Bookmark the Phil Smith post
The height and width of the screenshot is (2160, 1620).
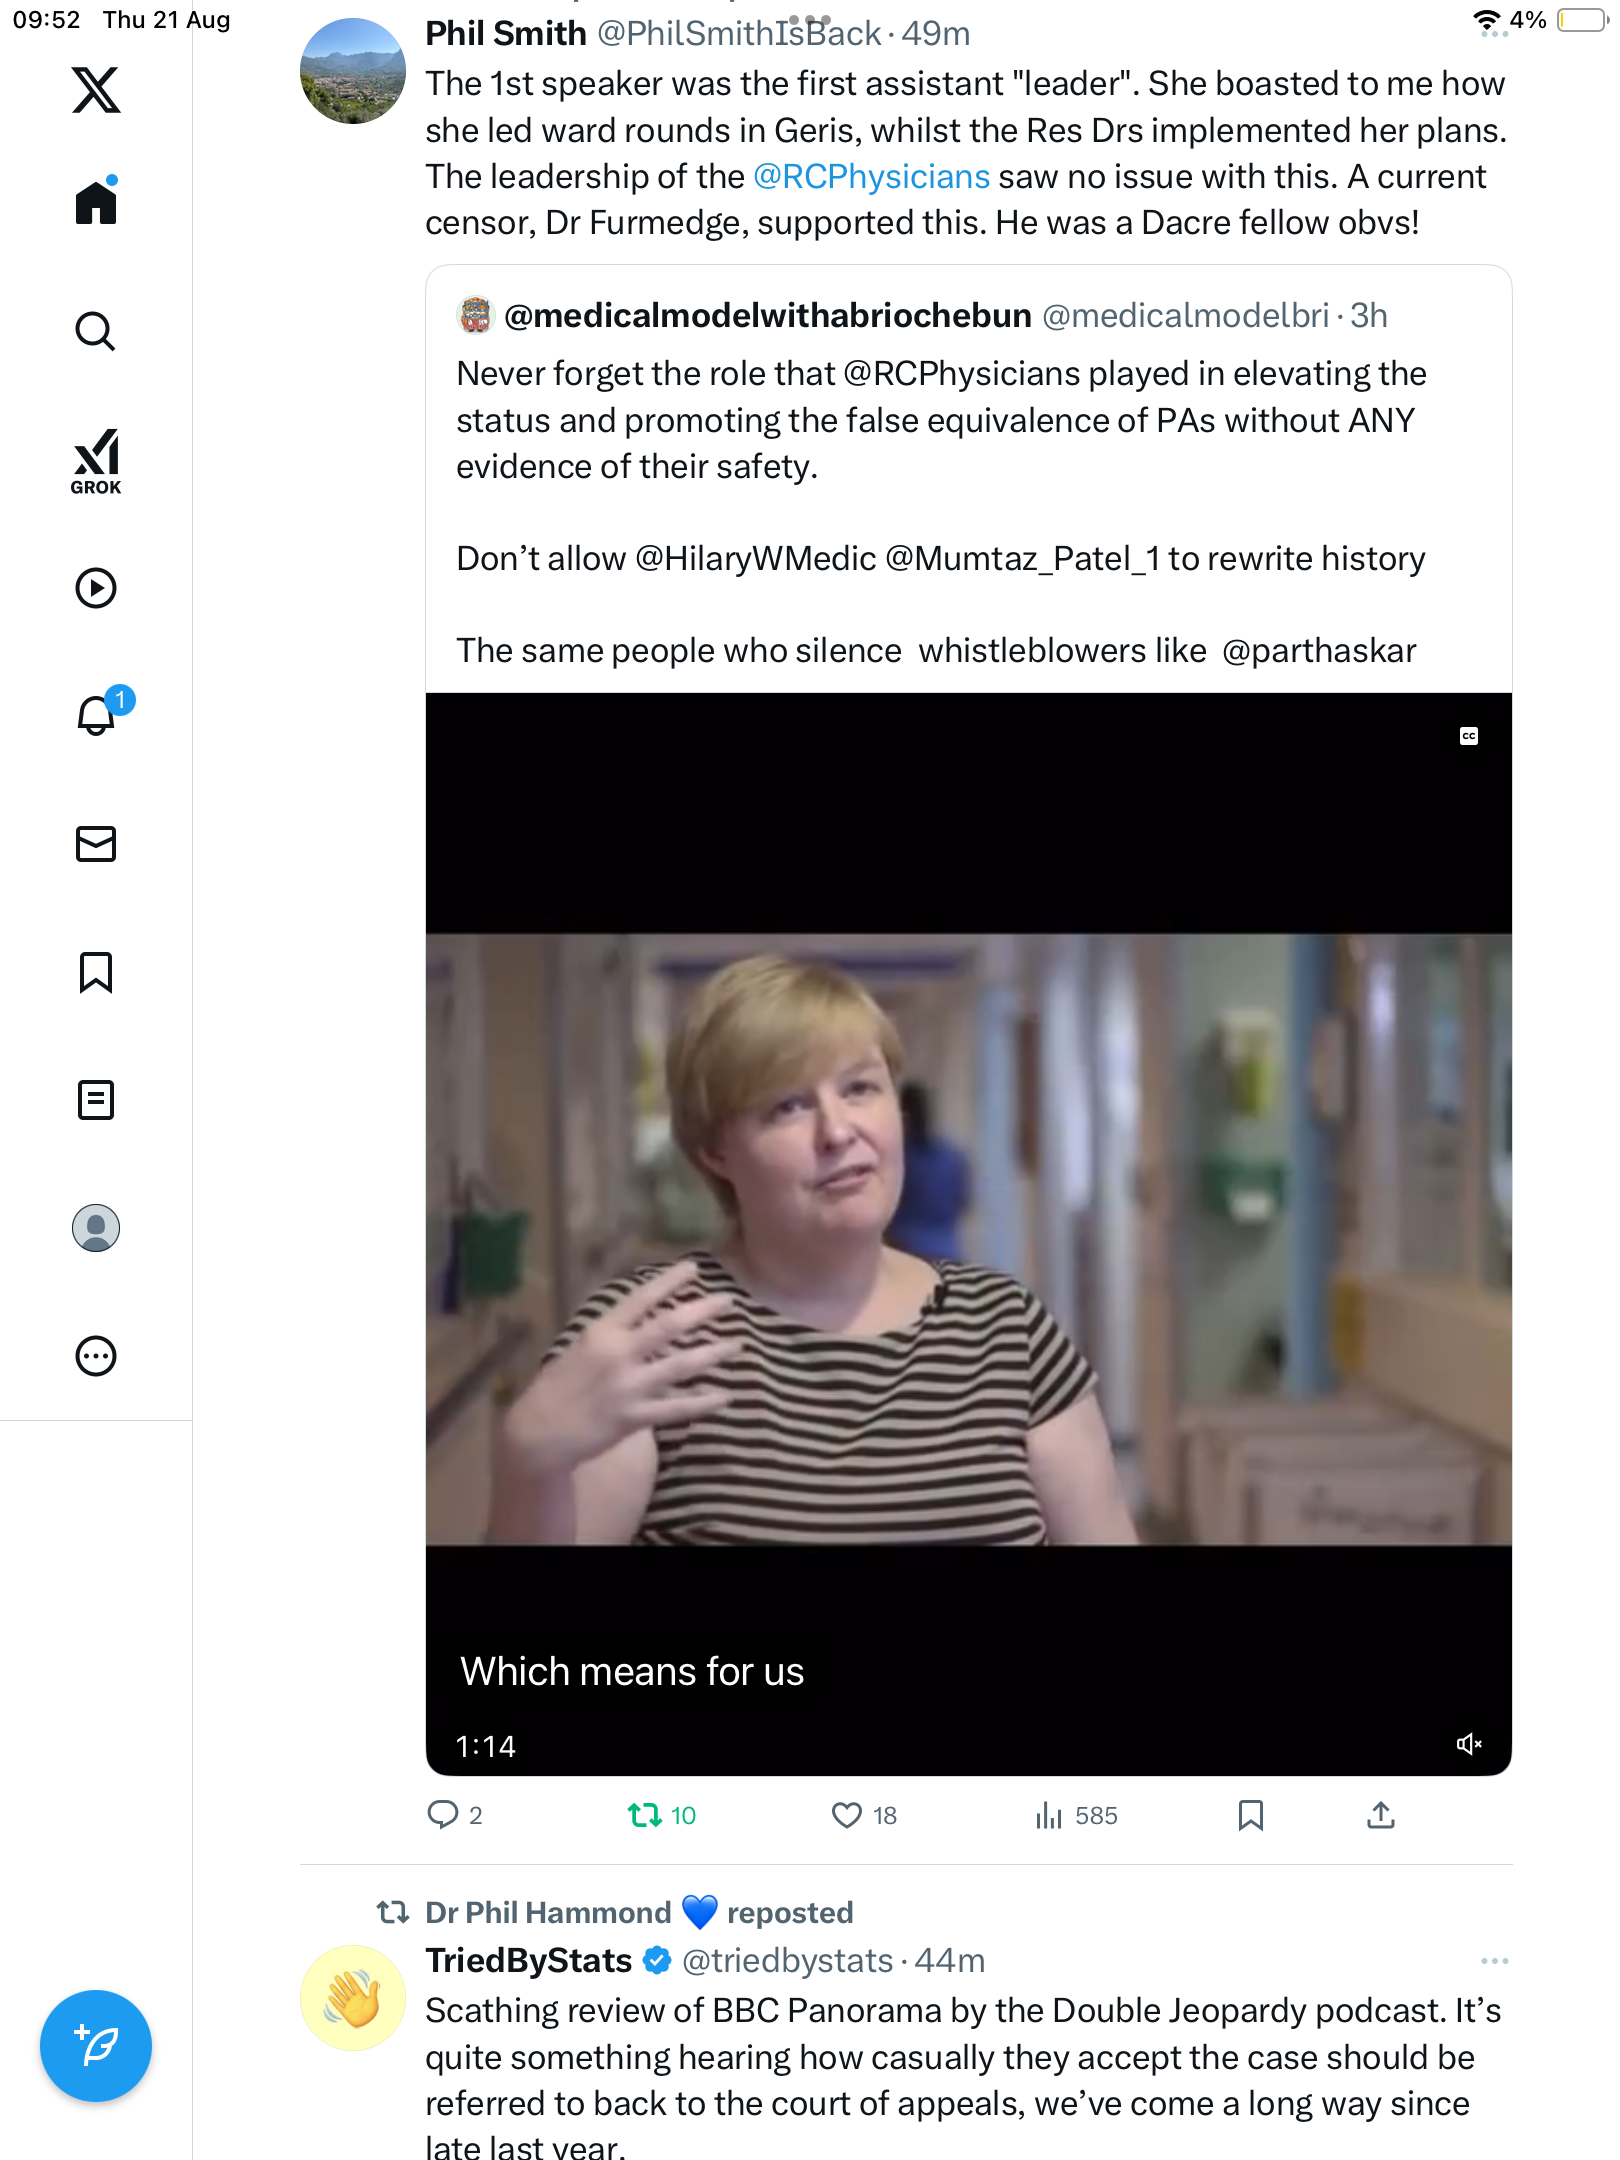1250,1815
